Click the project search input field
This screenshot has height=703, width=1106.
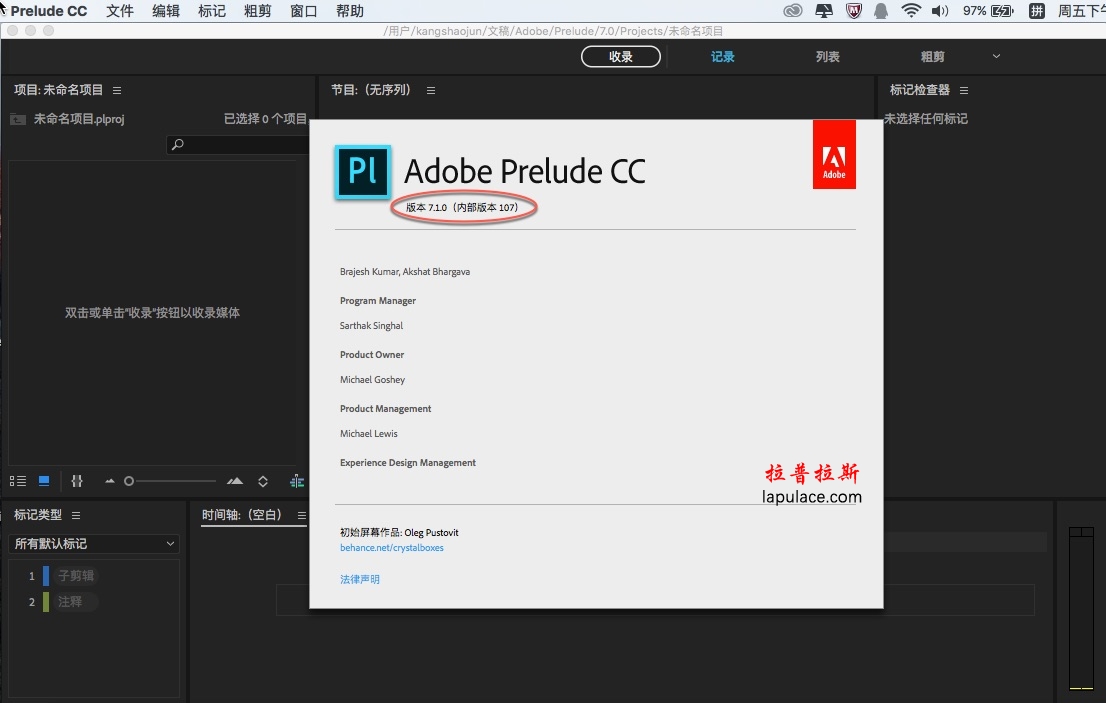click(x=238, y=144)
